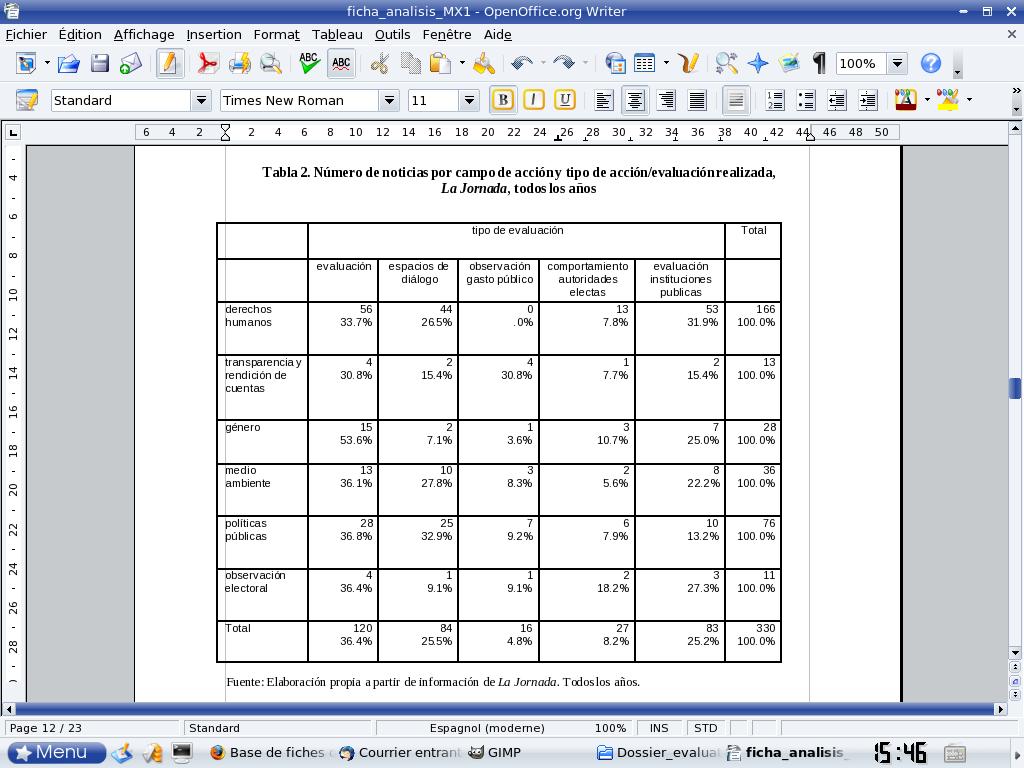Open the Format menu

click(x=276, y=34)
